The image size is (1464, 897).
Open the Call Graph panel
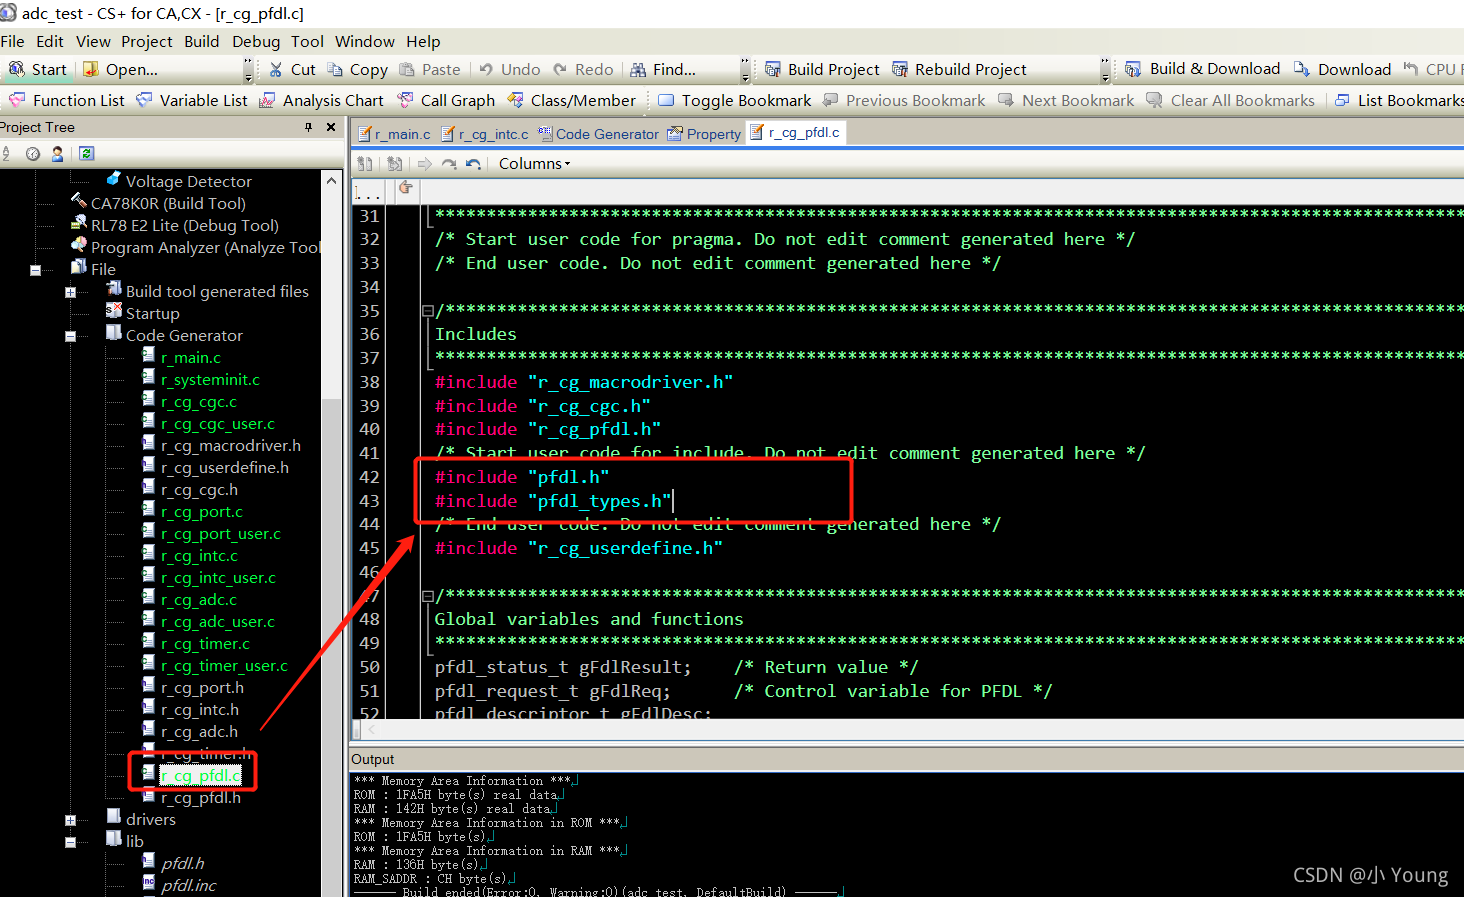(446, 100)
